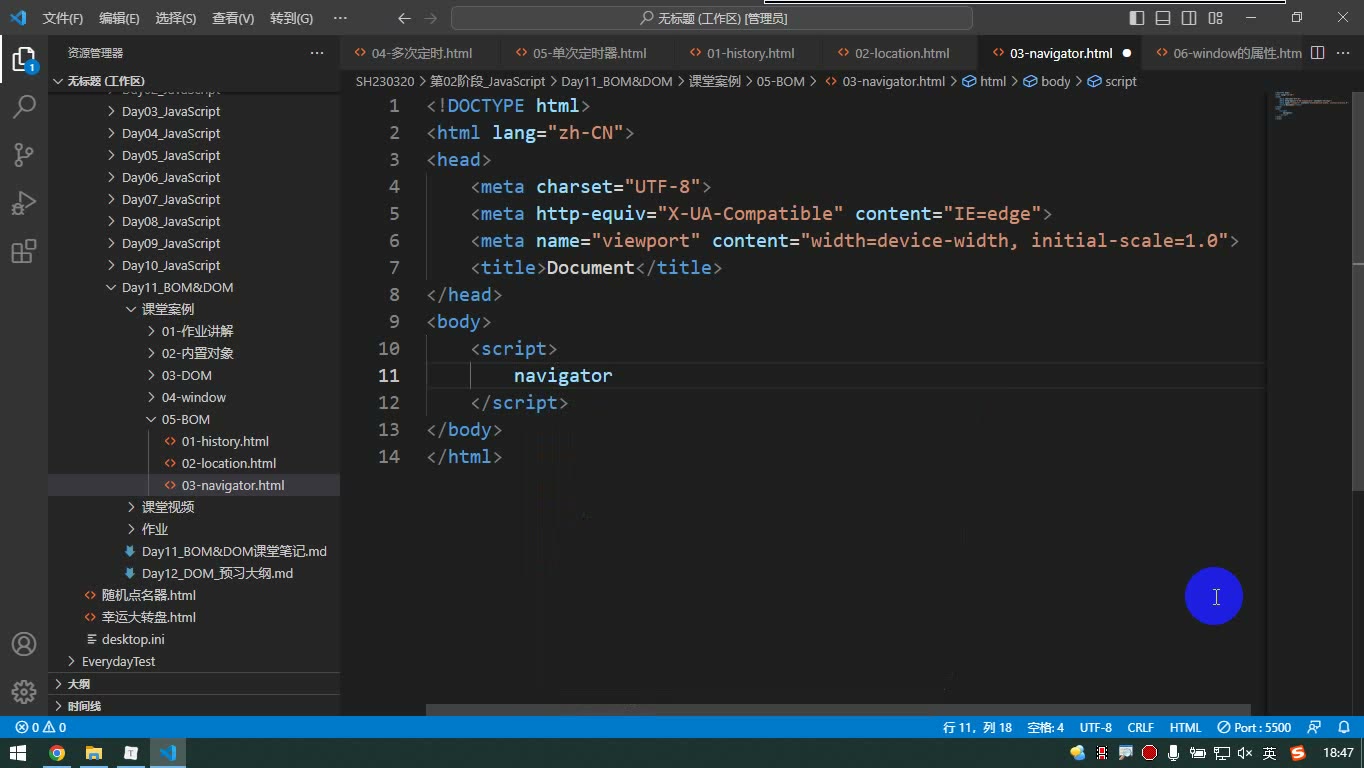Click Chrome icon in Windows taskbar
Viewport: 1364px width, 768px height.
coord(57,753)
